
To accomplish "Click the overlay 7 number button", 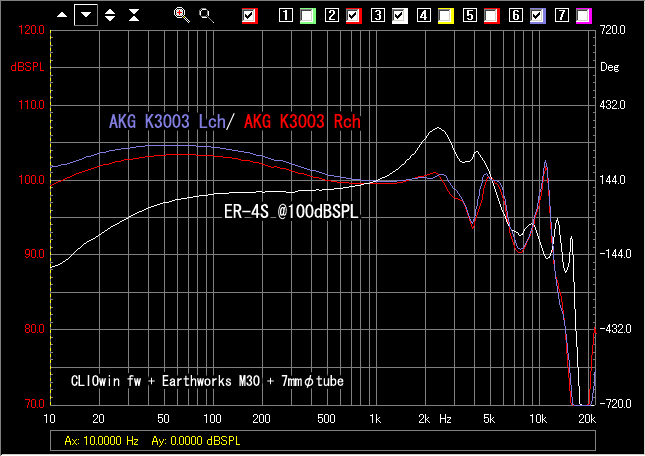I will point(562,15).
